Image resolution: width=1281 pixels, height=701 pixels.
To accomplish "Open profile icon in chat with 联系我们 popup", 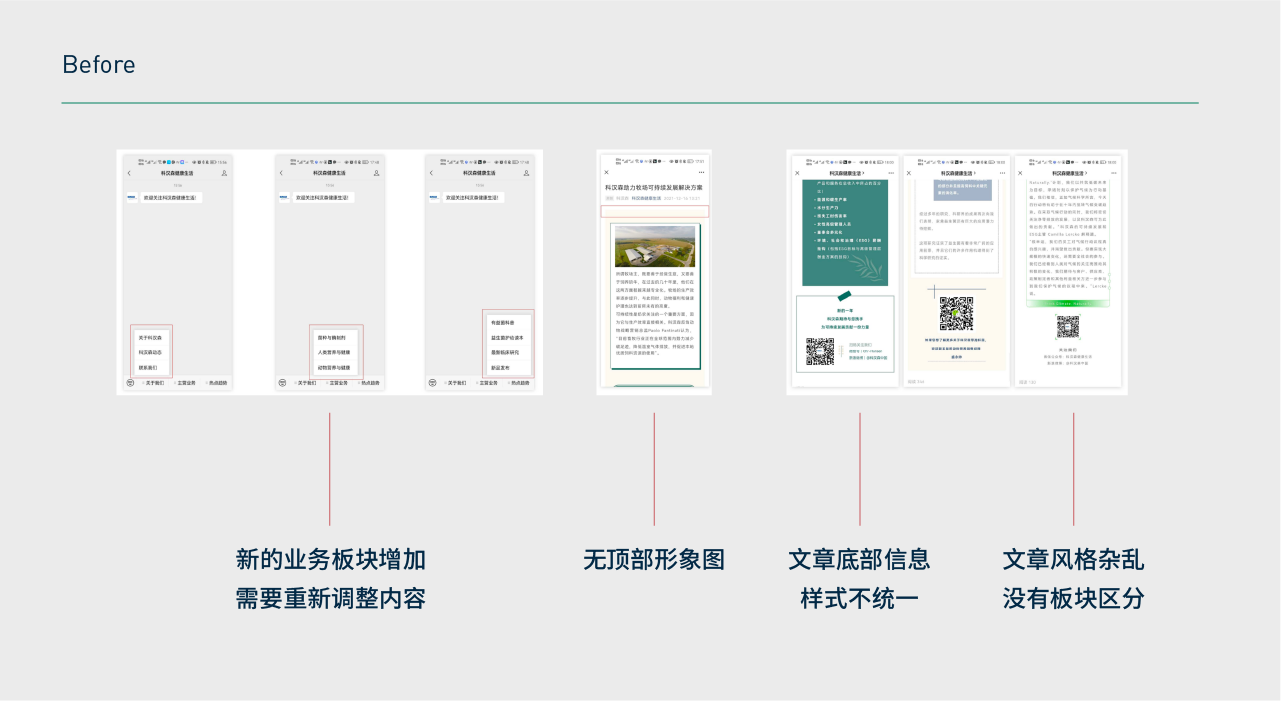I will [x=224, y=173].
